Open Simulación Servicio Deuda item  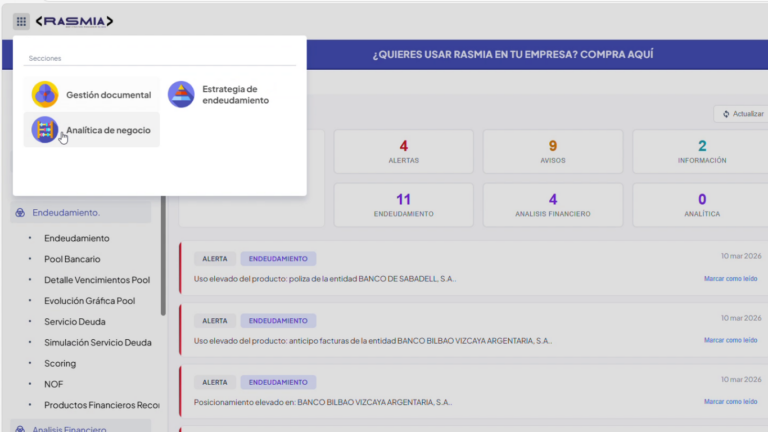click(98, 342)
